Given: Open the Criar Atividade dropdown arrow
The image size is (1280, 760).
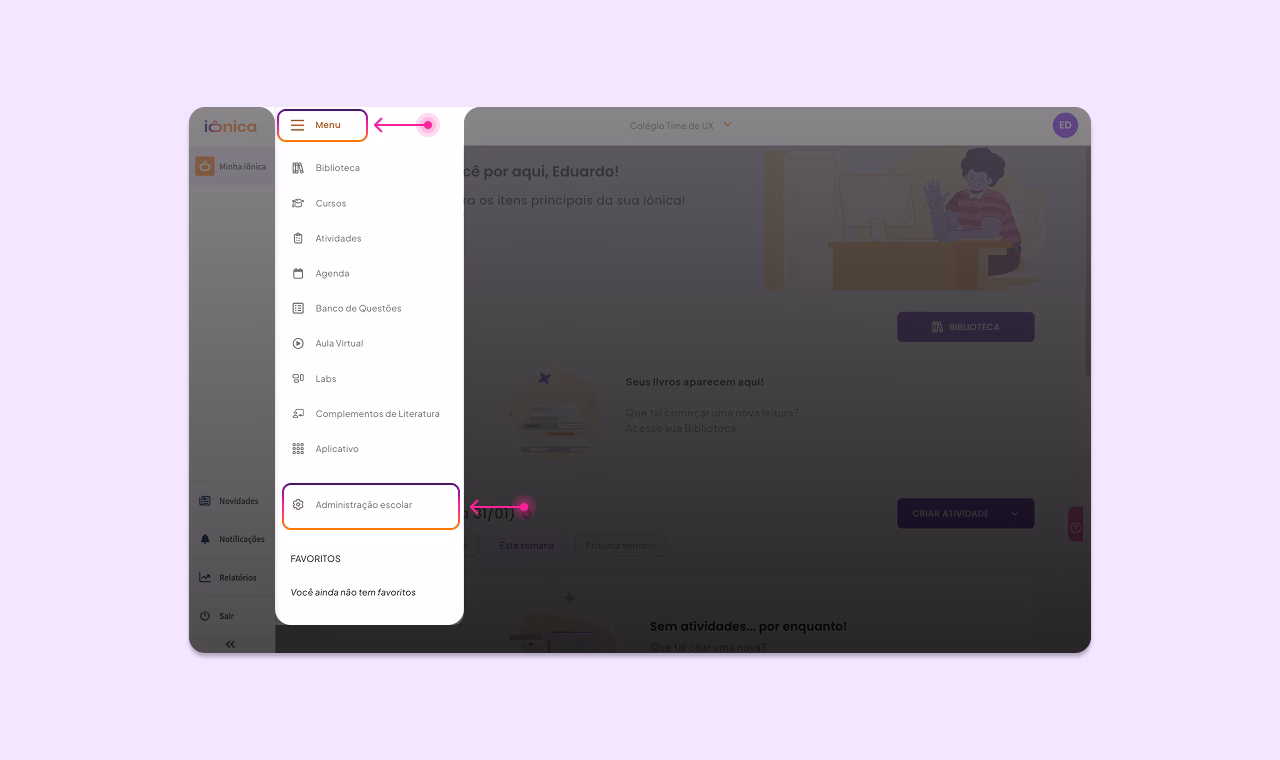Looking at the screenshot, I should click(x=1015, y=513).
